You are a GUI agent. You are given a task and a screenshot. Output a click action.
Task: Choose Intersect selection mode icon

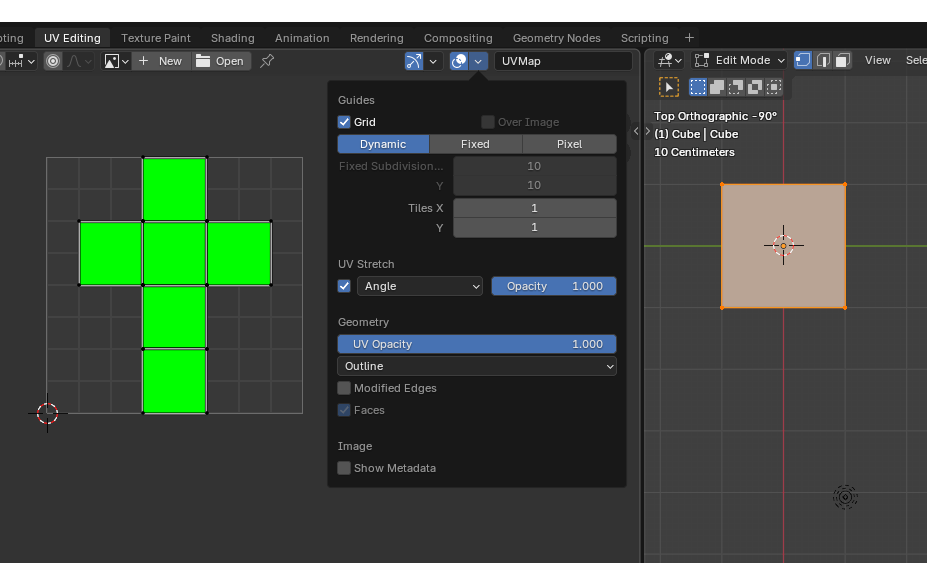pyautogui.click(x=774, y=88)
